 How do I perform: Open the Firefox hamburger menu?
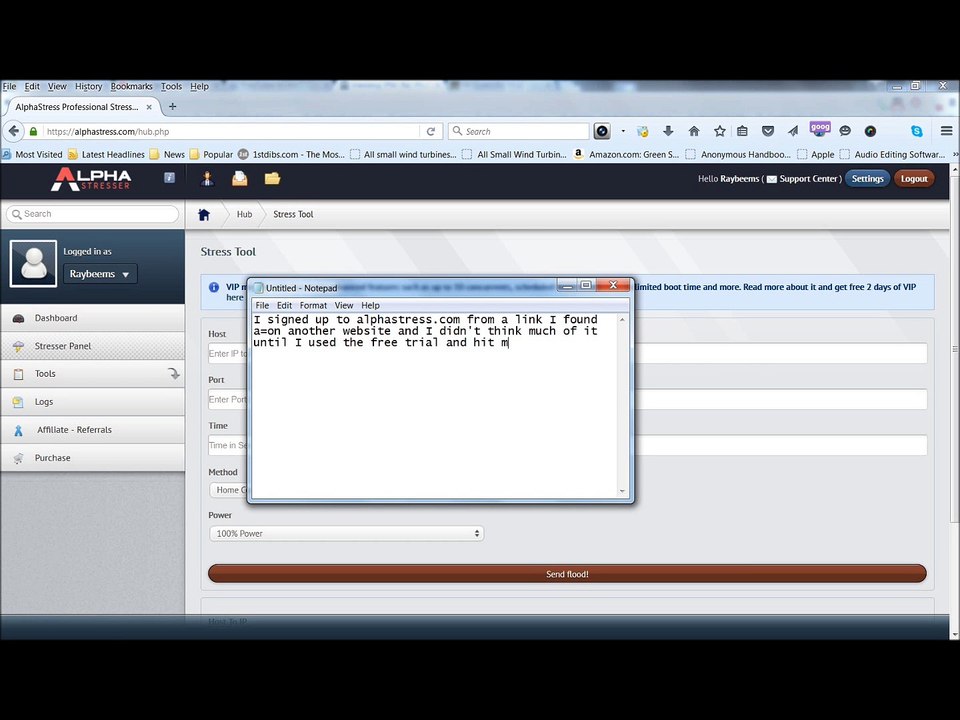click(946, 131)
